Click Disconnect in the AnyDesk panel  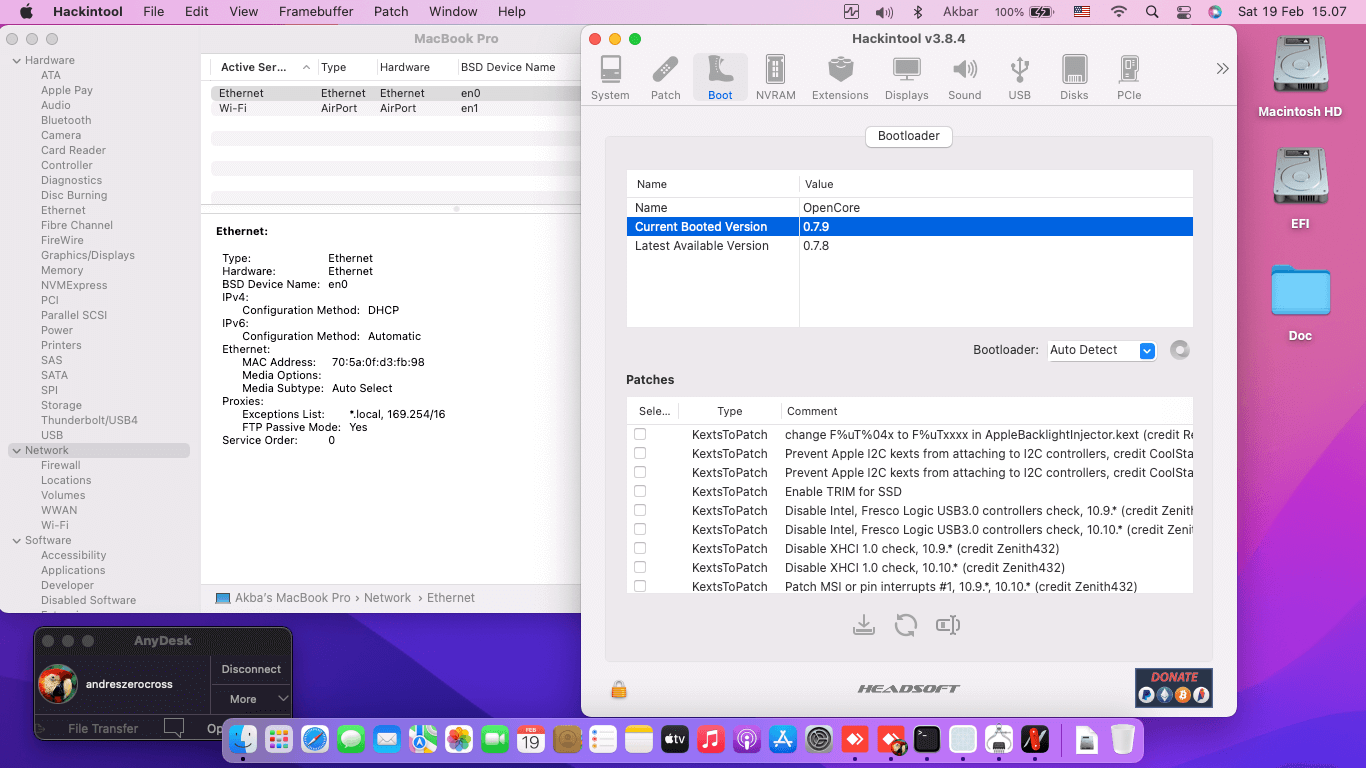(251, 669)
